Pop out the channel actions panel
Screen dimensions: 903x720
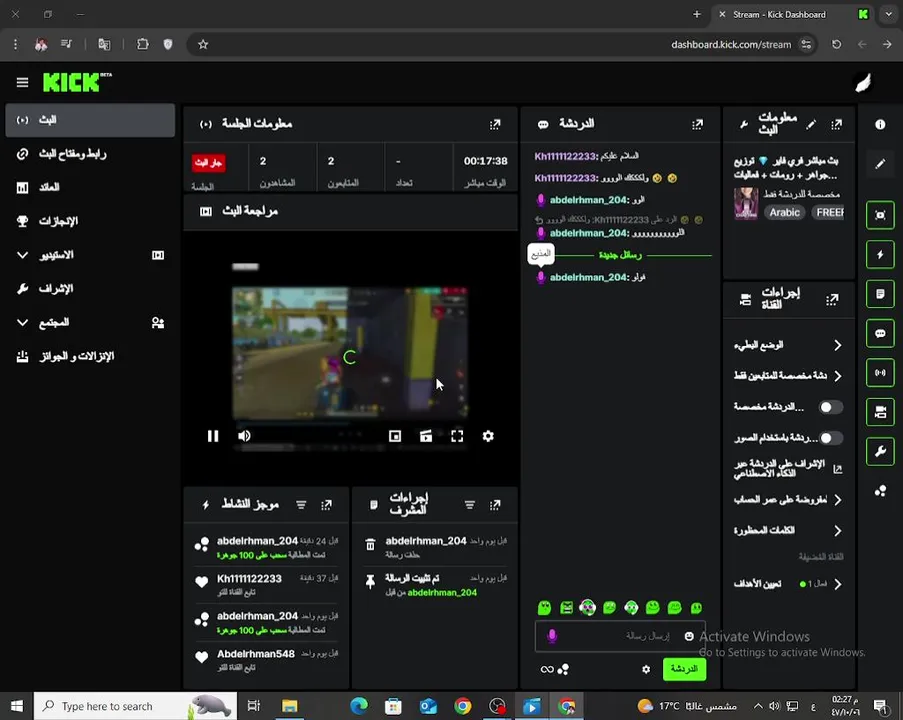[x=832, y=300]
